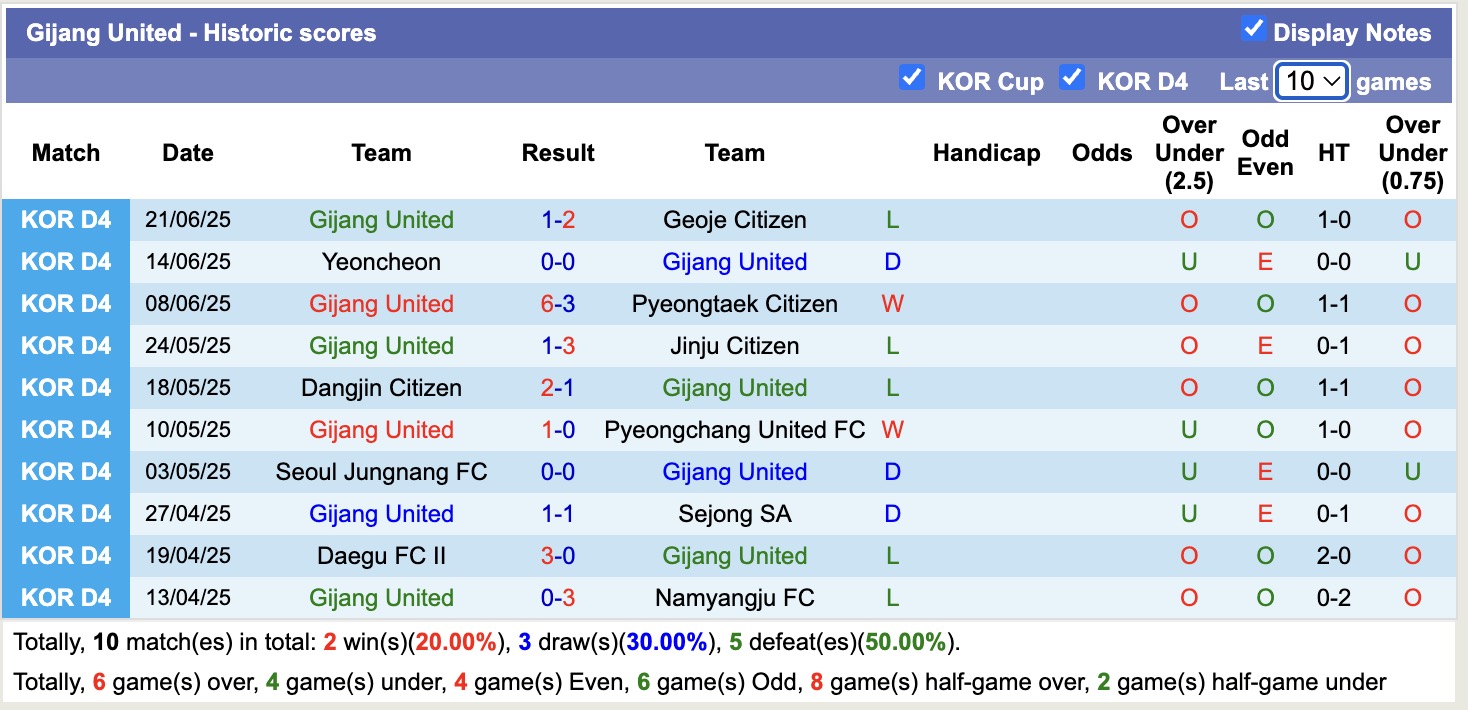The width and height of the screenshot is (1468, 710).
Task: Open Gijang United from the match against Geoje Citizen
Action: pyautogui.click(x=381, y=219)
